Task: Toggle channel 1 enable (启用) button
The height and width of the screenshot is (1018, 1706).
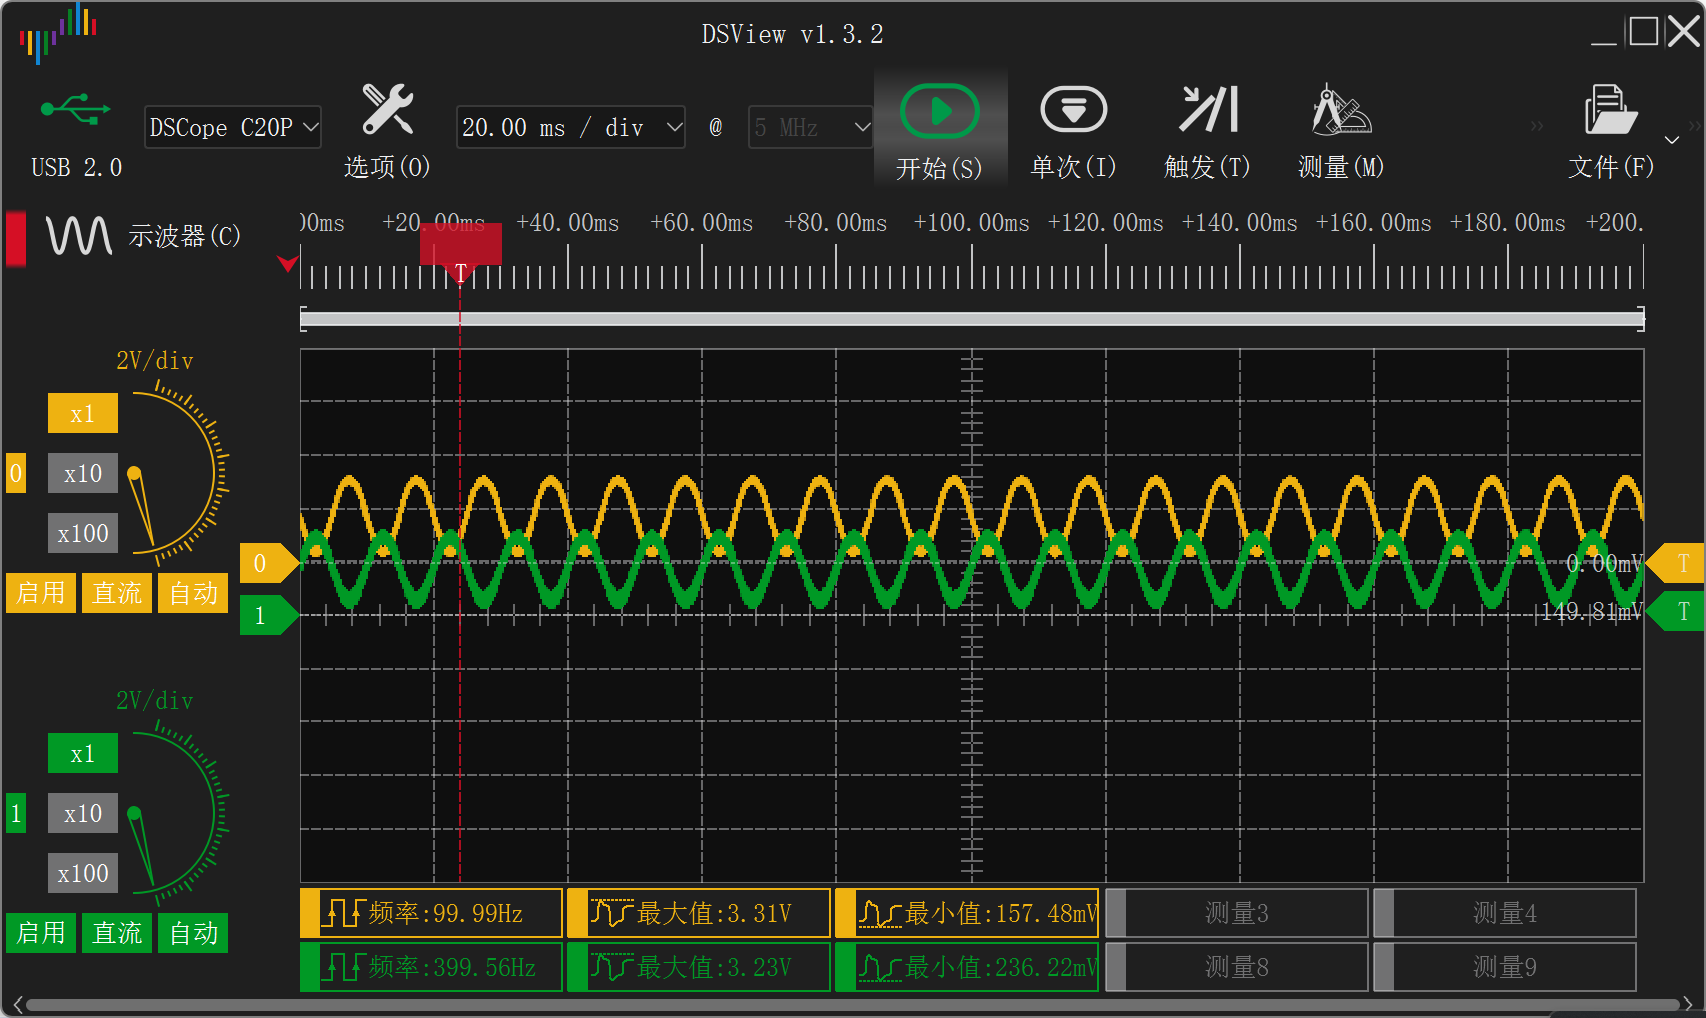Action: coord(41,933)
